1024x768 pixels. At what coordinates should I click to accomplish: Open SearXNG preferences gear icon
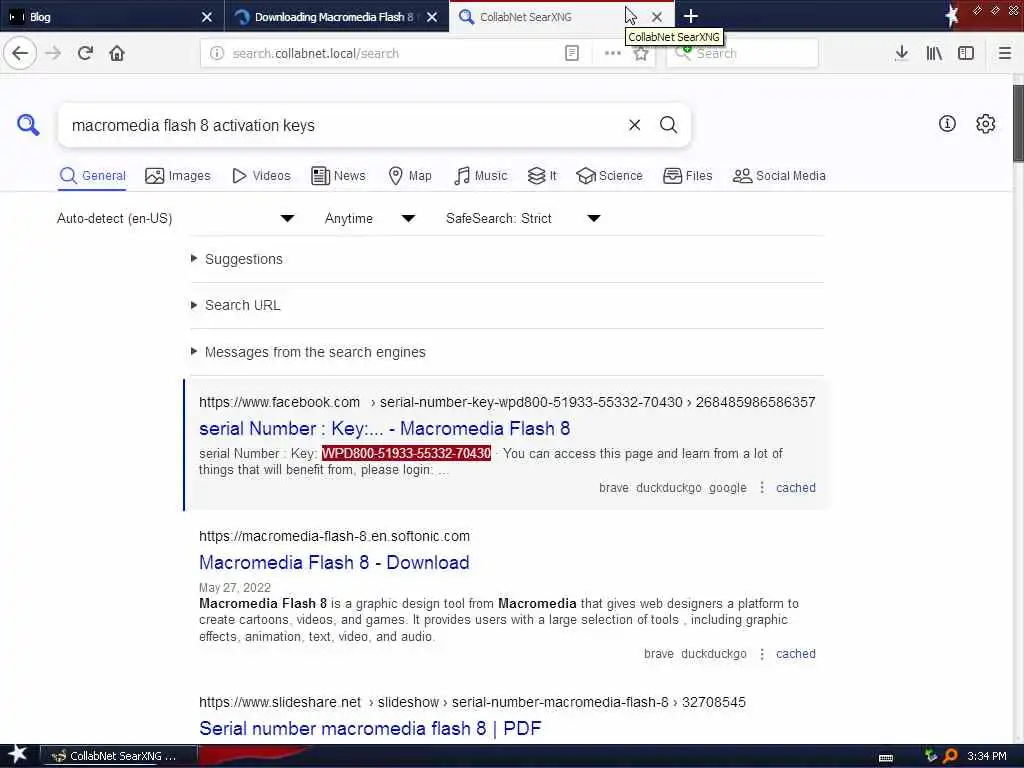(x=985, y=123)
